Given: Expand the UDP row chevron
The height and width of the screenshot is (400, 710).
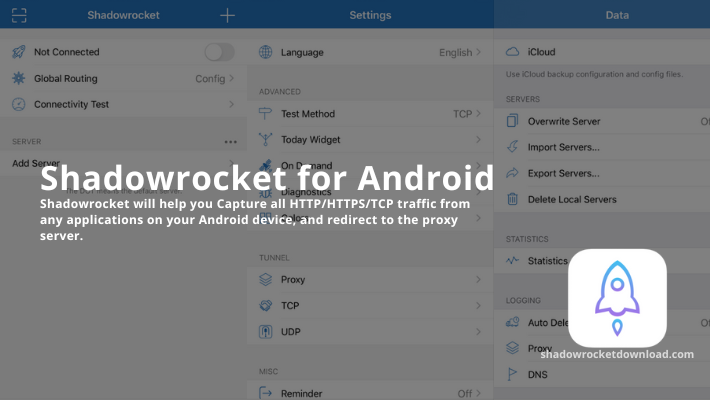Looking at the screenshot, I should pyautogui.click(x=478, y=332).
